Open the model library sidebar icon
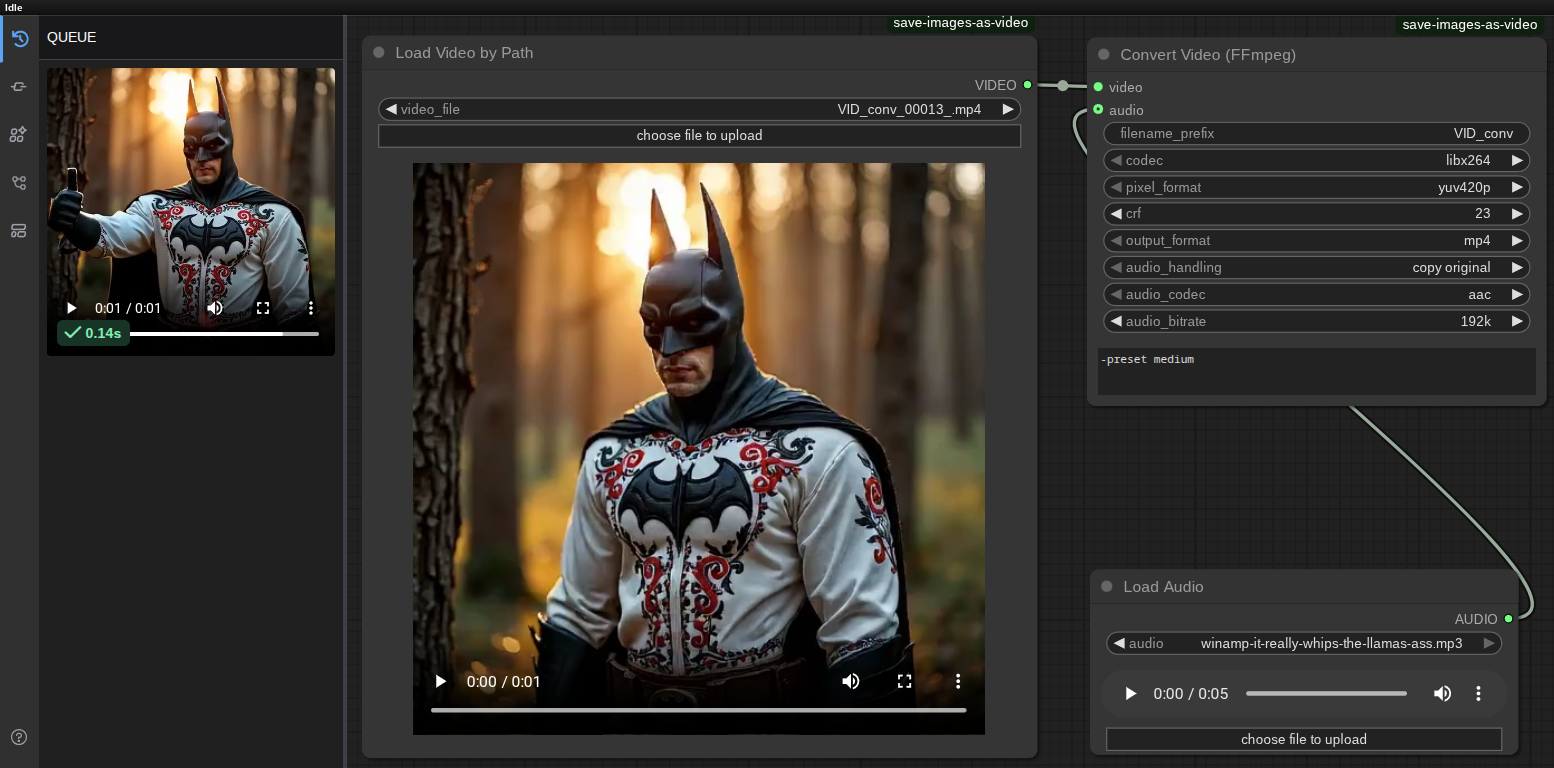1554x768 pixels. (x=19, y=135)
